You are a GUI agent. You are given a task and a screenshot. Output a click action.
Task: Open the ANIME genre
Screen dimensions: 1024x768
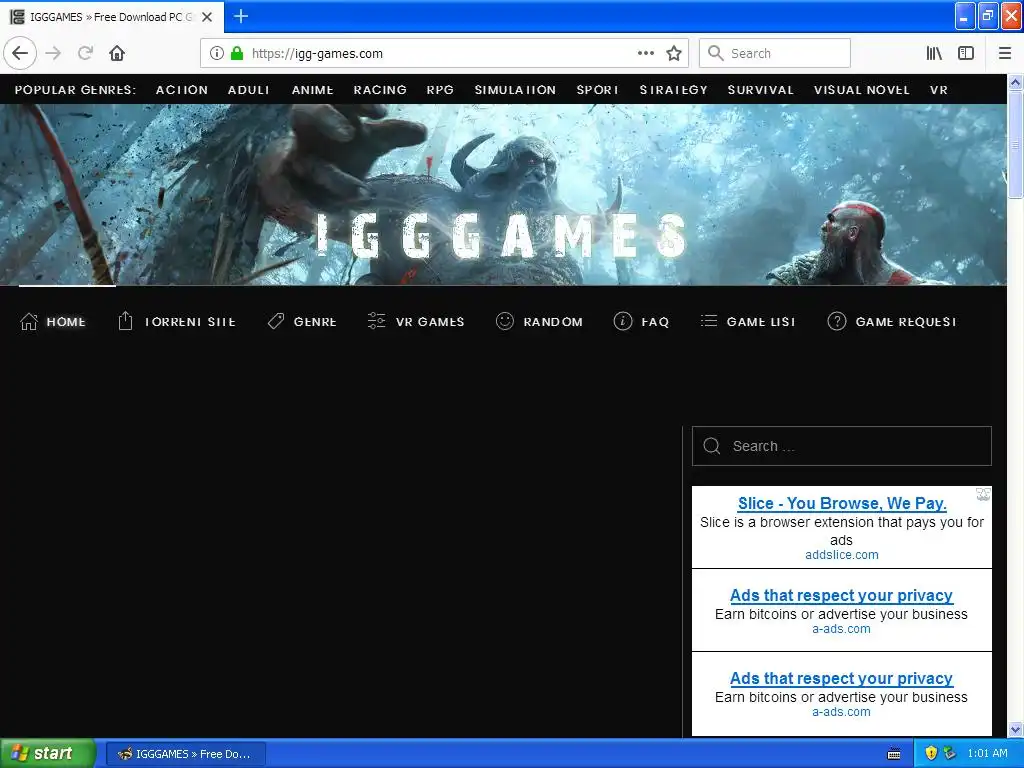click(312, 90)
